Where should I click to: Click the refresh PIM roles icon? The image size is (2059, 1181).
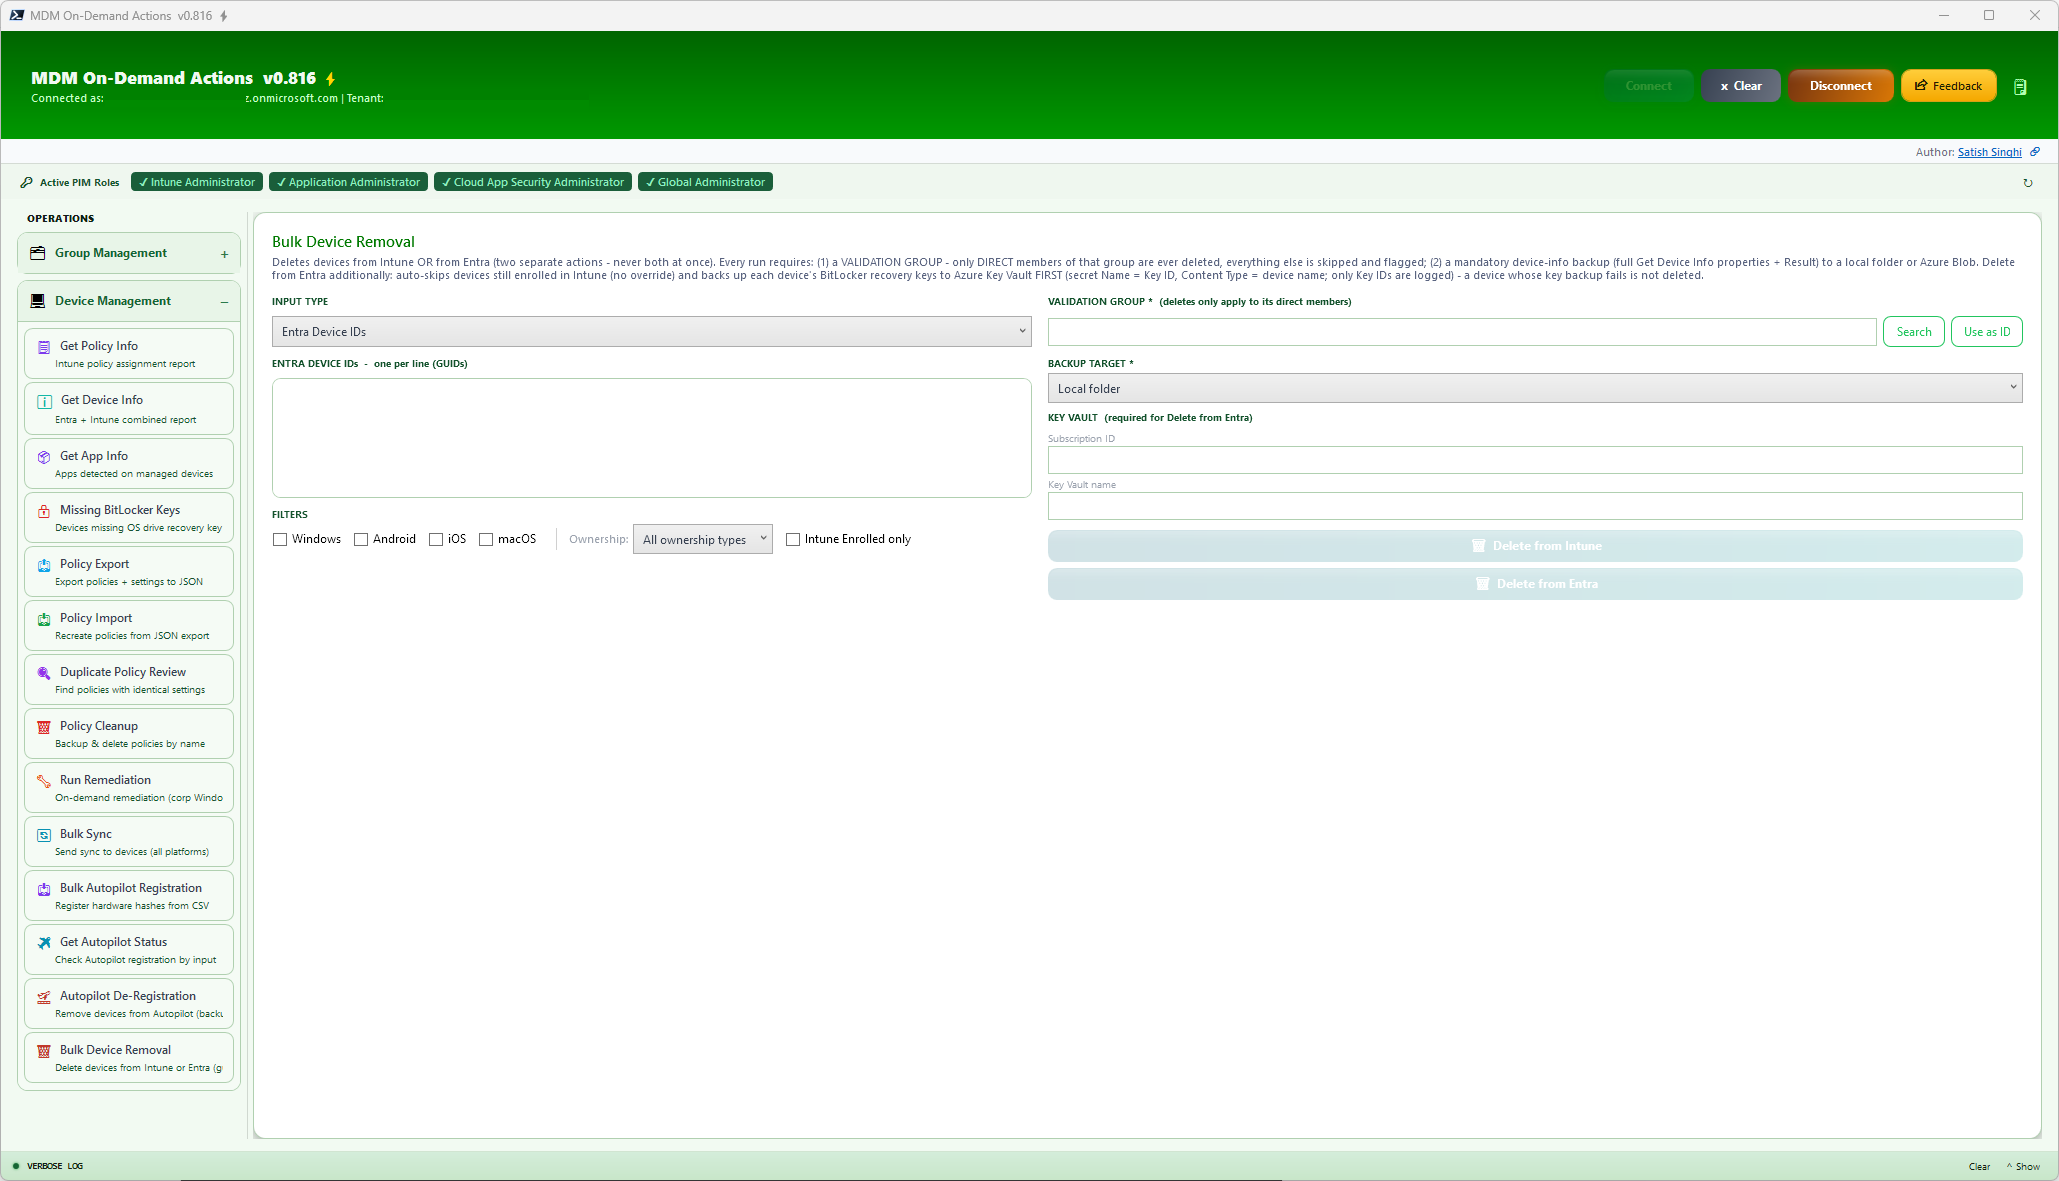[x=2028, y=183]
